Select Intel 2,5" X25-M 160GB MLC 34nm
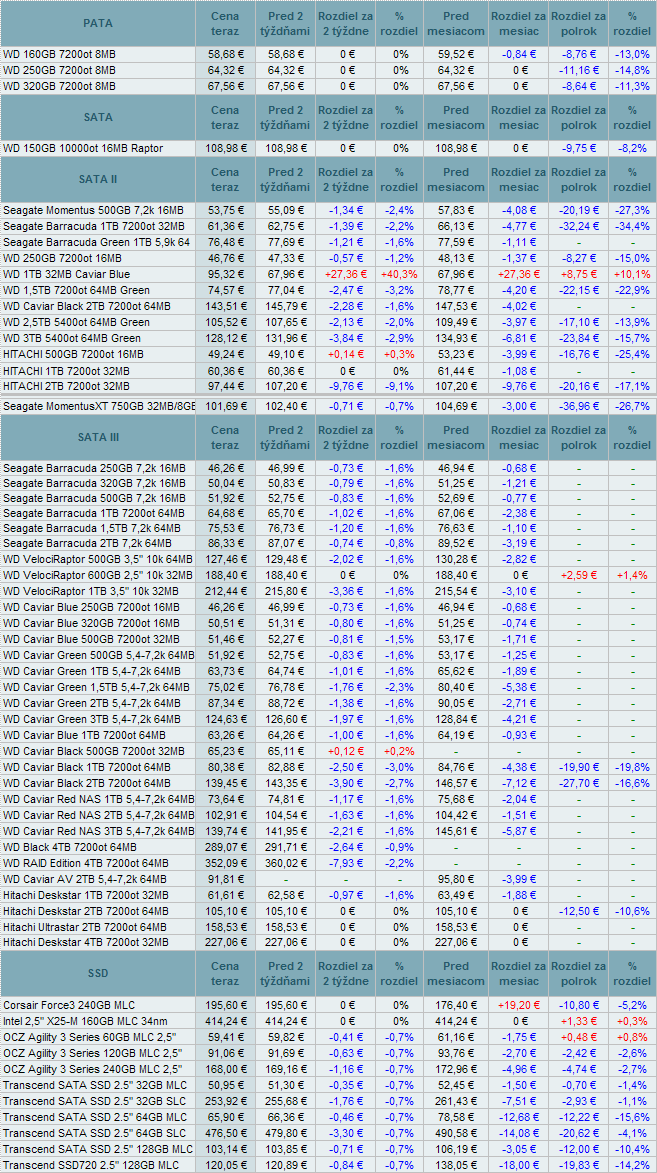 click(83, 1020)
